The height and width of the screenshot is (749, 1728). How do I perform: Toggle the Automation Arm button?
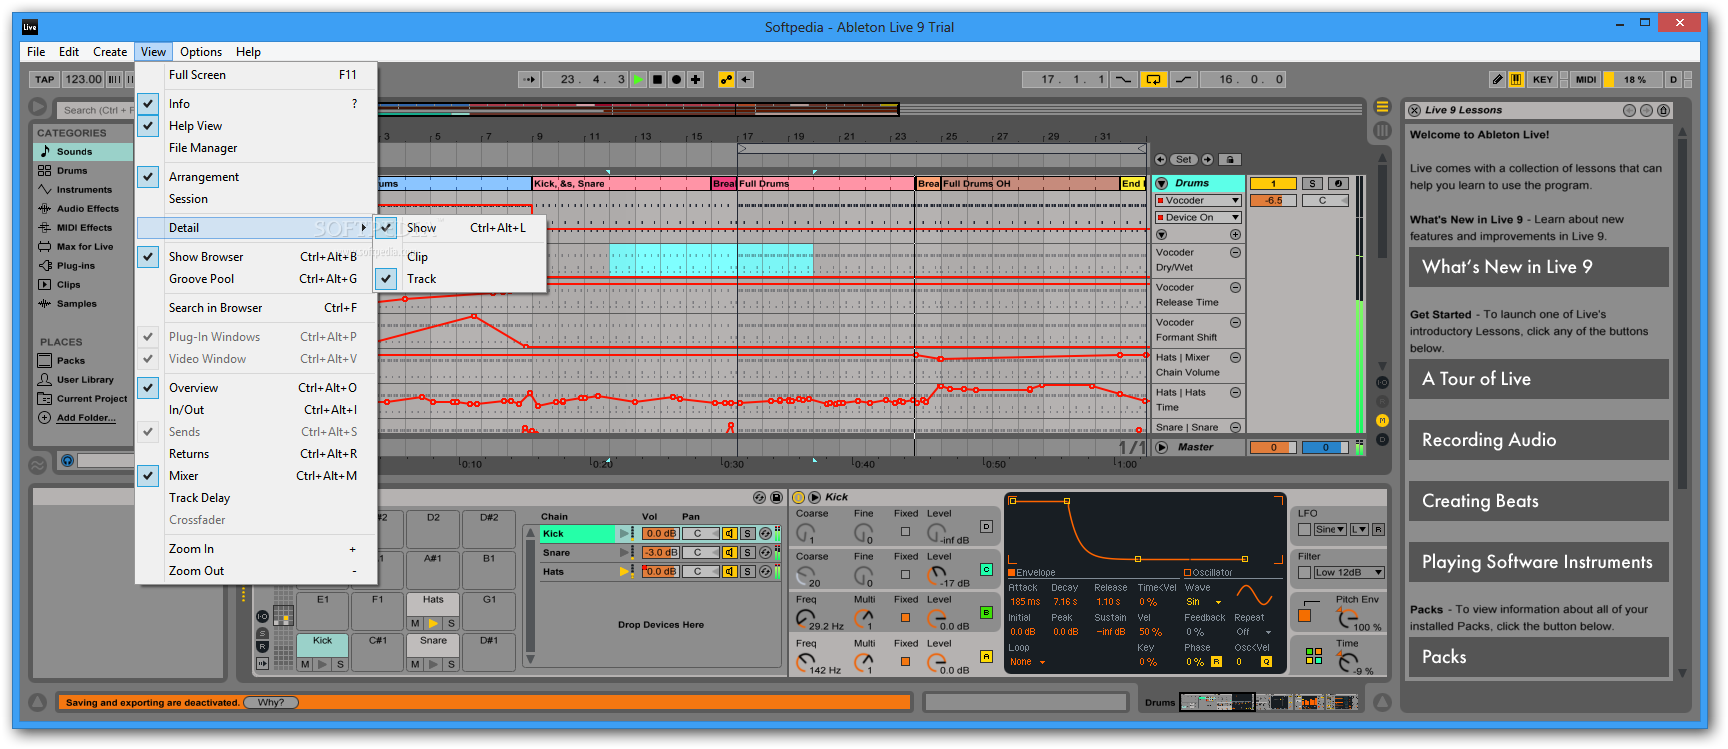click(726, 79)
